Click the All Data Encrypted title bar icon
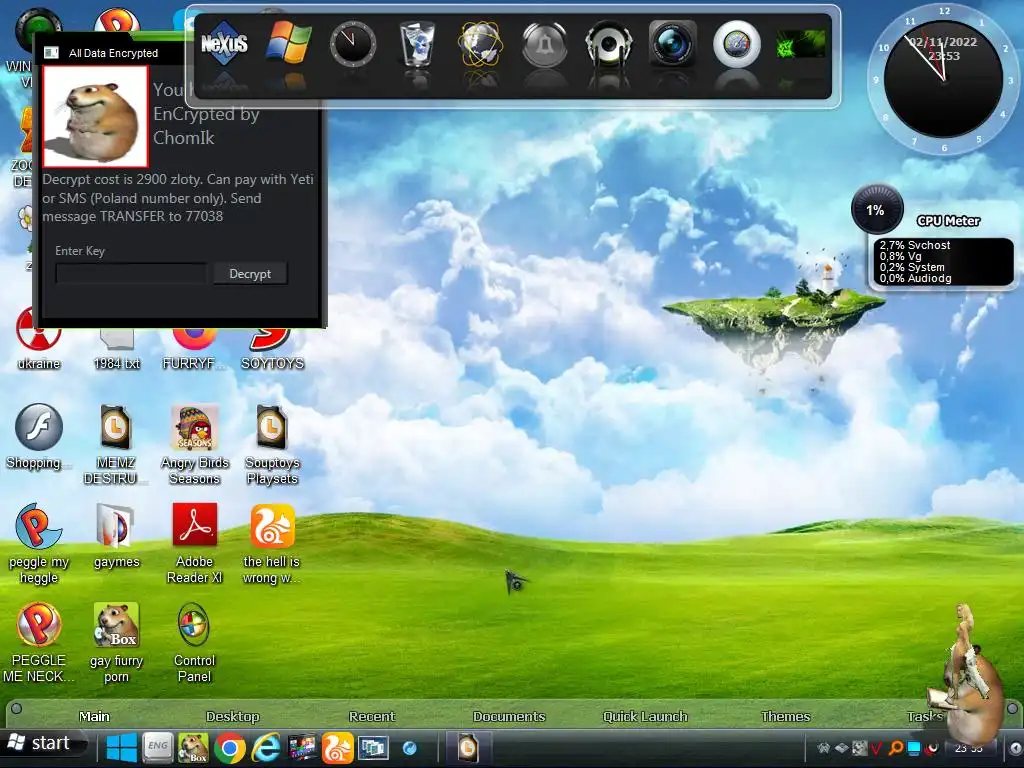This screenshot has height=768, width=1024. [51, 53]
